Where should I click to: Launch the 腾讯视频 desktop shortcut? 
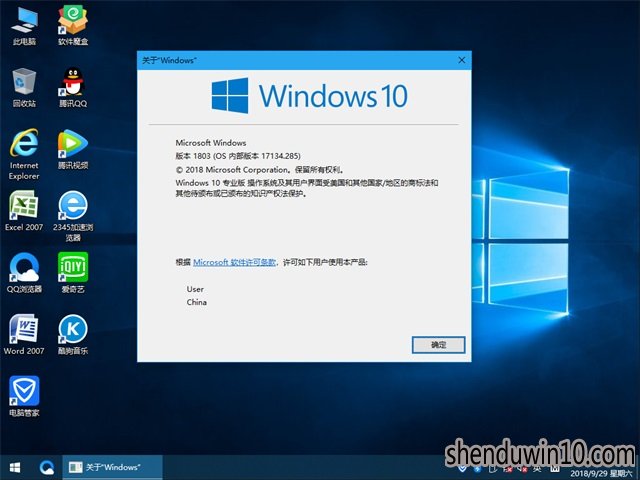pyautogui.click(x=73, y=149)
